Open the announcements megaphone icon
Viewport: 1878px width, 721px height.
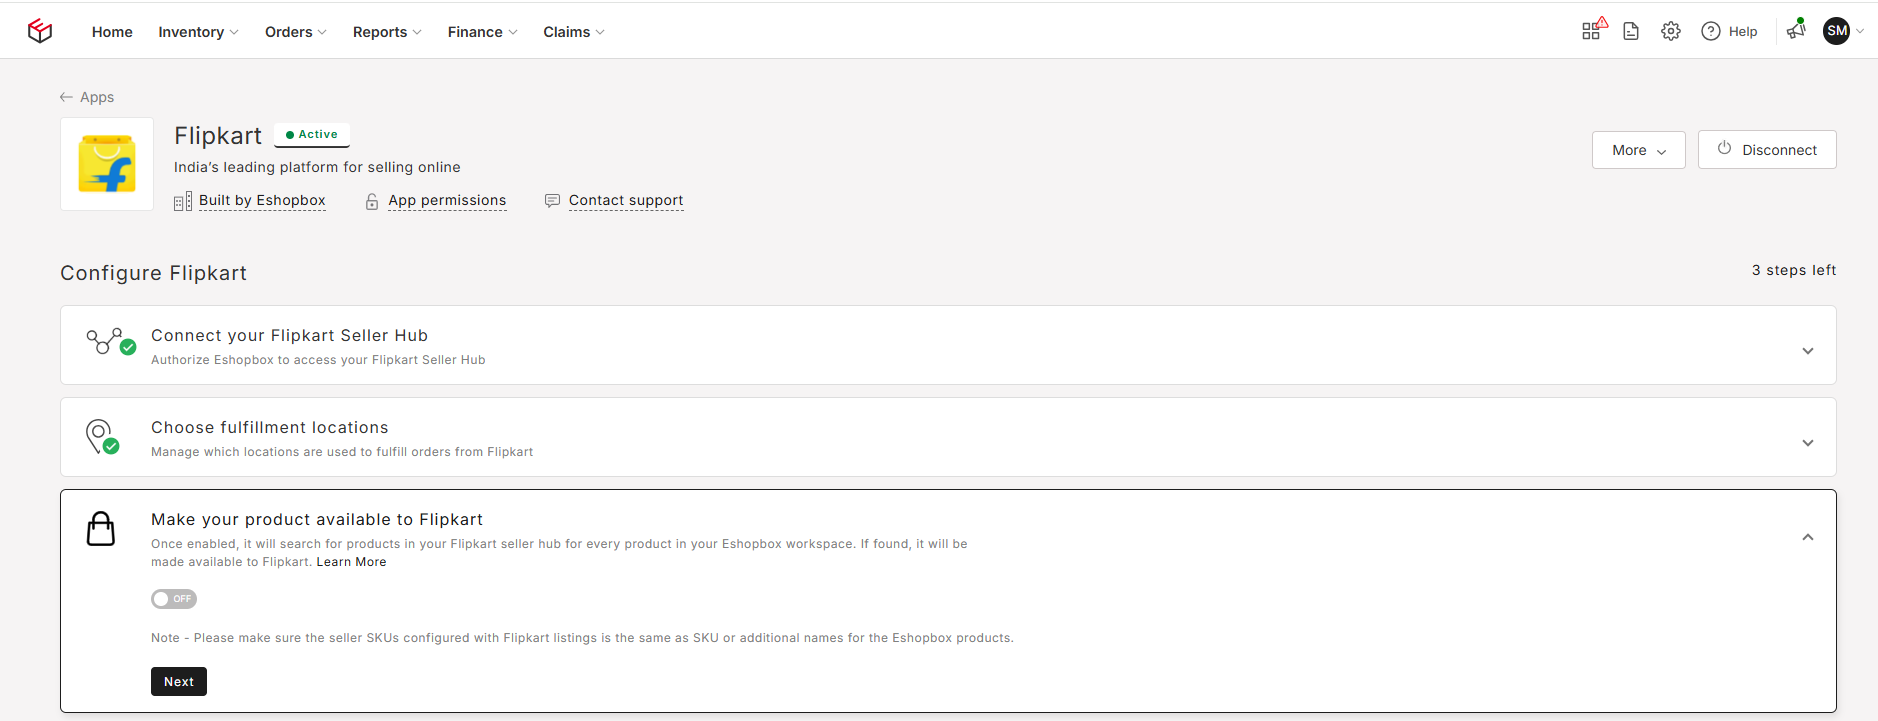click(1796, 30)
